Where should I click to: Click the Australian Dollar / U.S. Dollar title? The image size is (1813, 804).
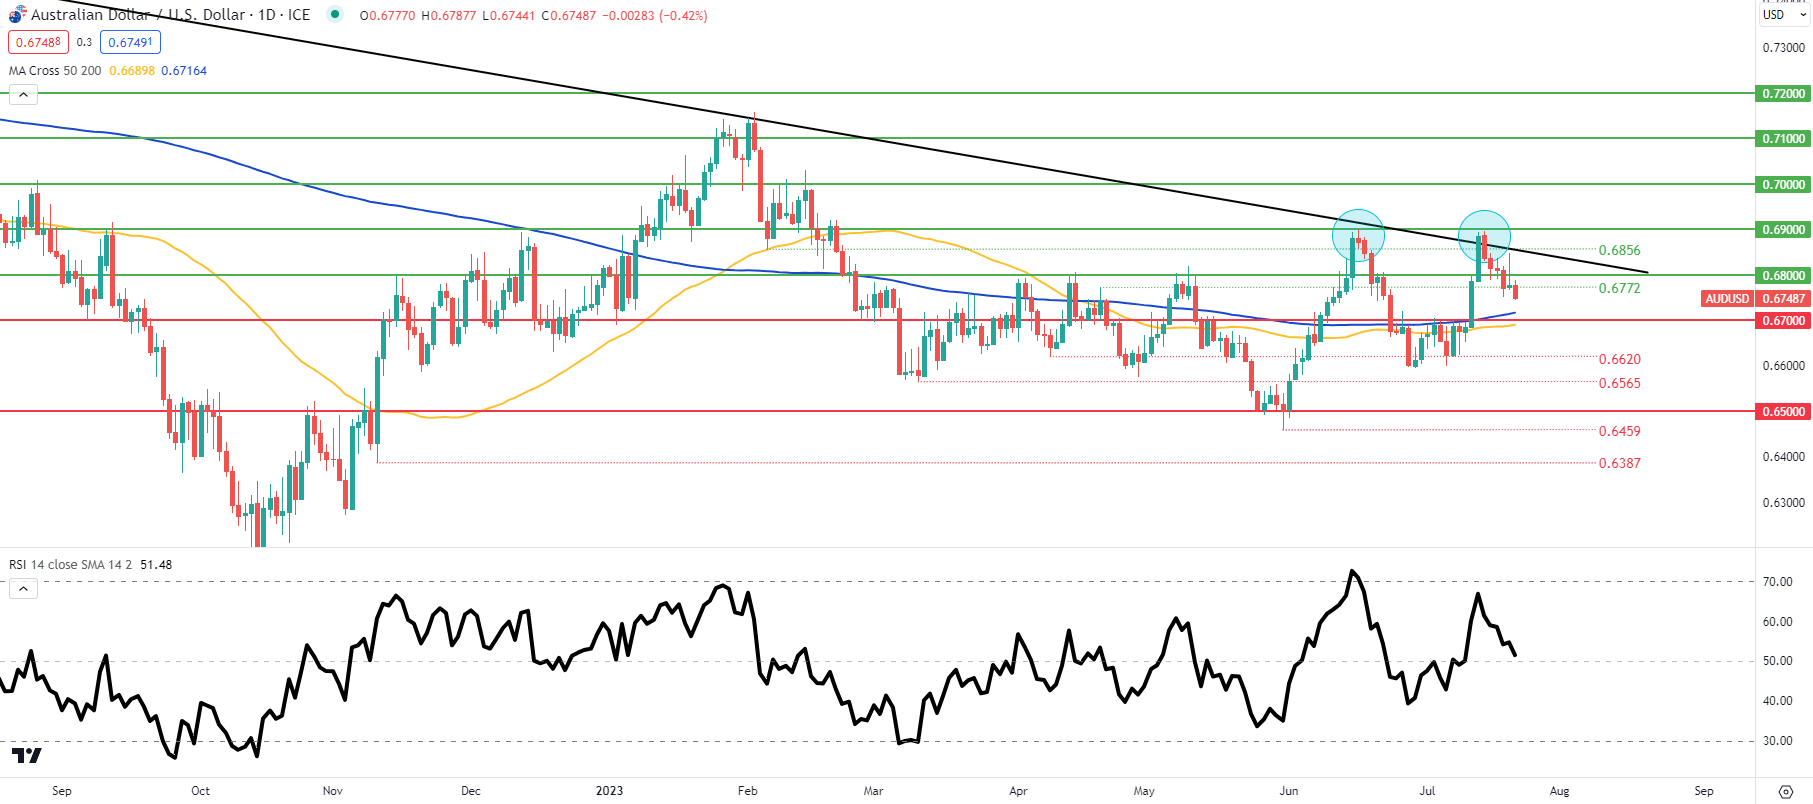(138, 15)
